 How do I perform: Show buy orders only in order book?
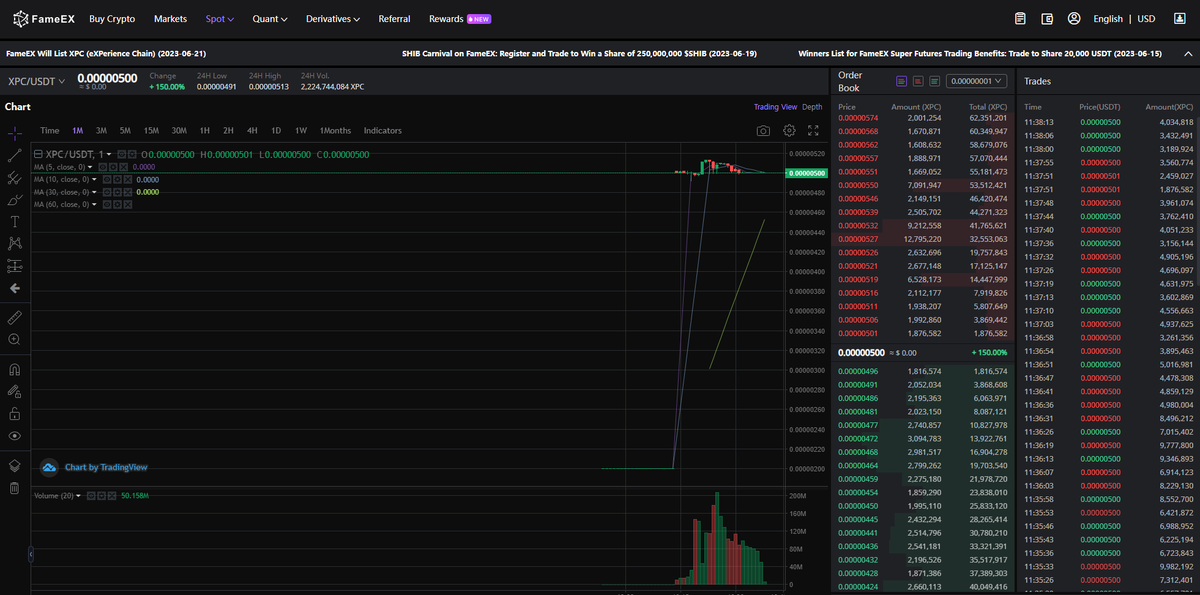[934, 81]
